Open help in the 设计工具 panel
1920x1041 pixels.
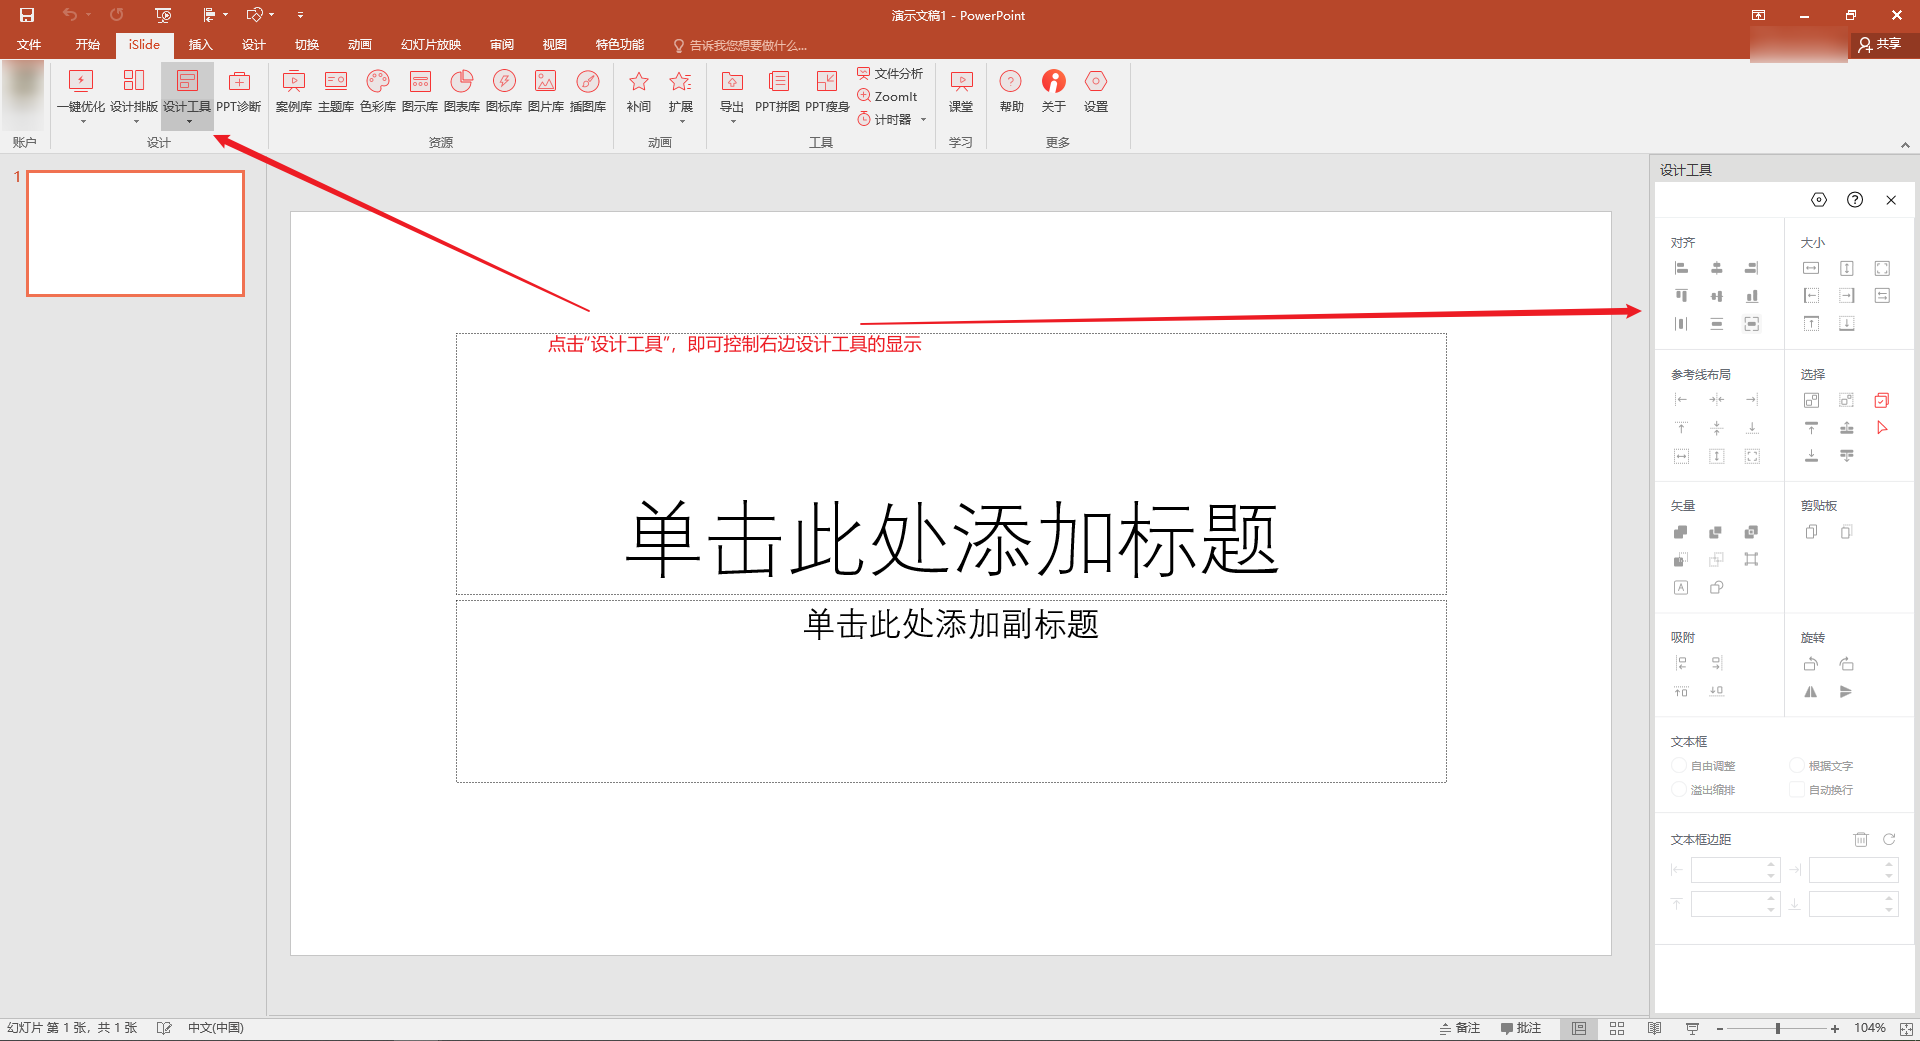coord(1856,199)
